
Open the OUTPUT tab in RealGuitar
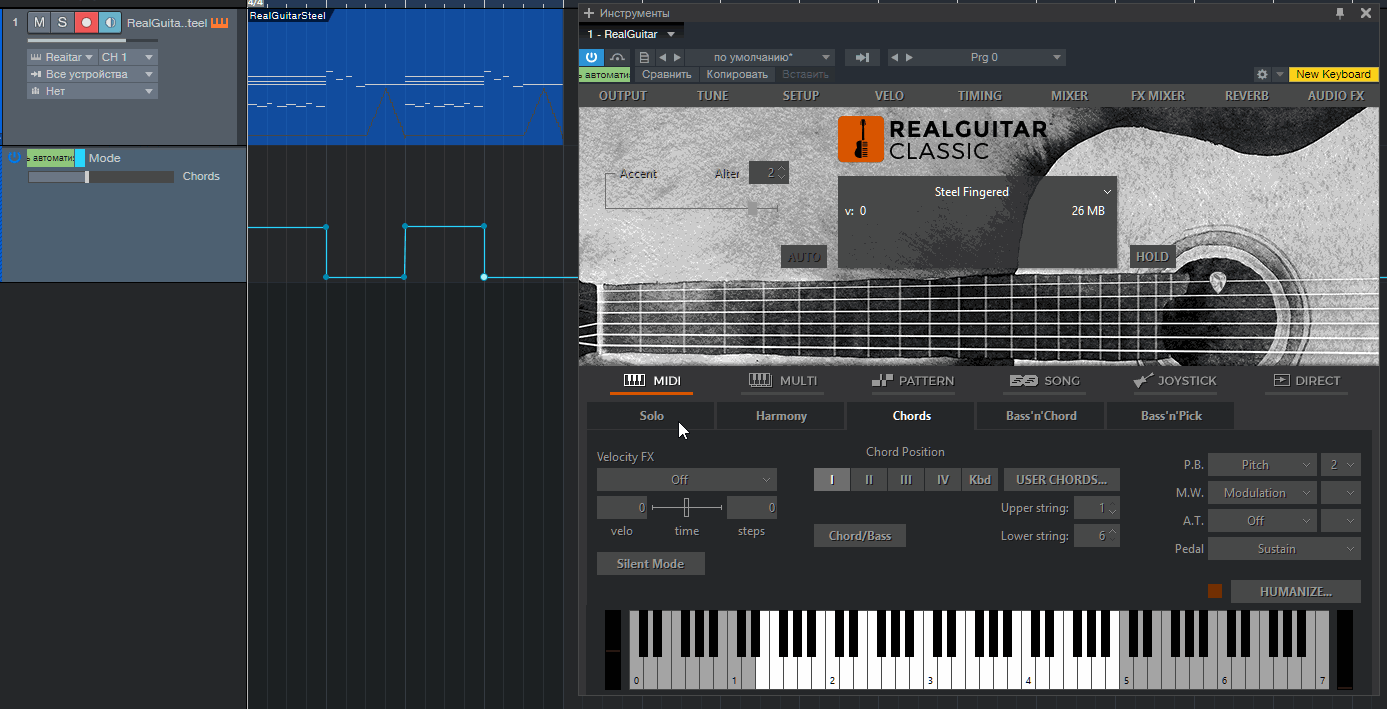(x=622, y=96)
